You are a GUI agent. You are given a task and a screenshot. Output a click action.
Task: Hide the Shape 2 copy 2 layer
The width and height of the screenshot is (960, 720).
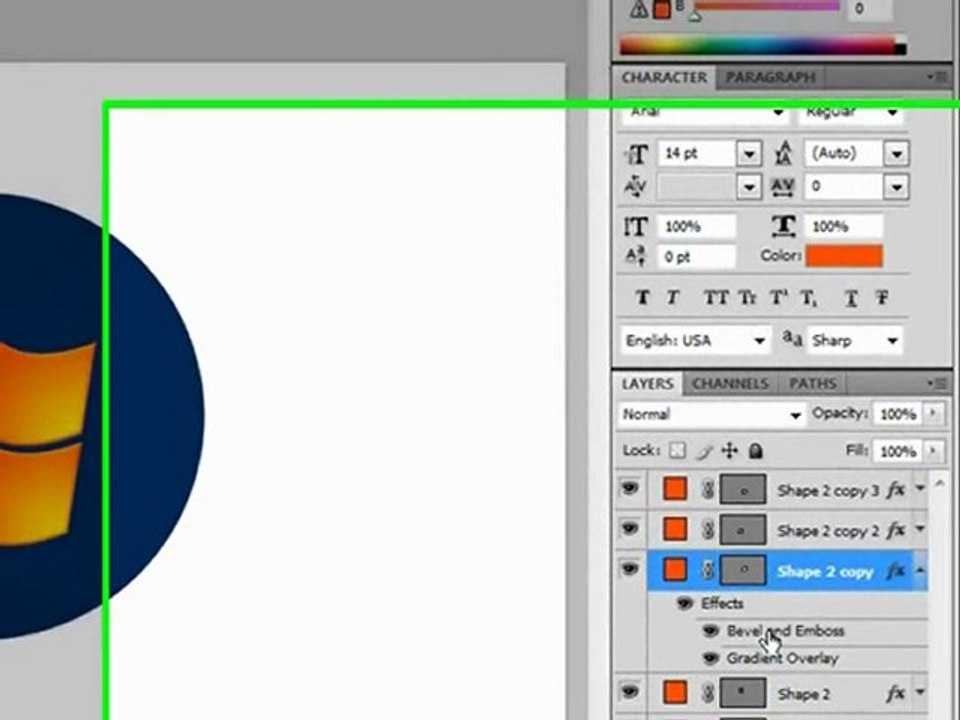pos(629,528)
